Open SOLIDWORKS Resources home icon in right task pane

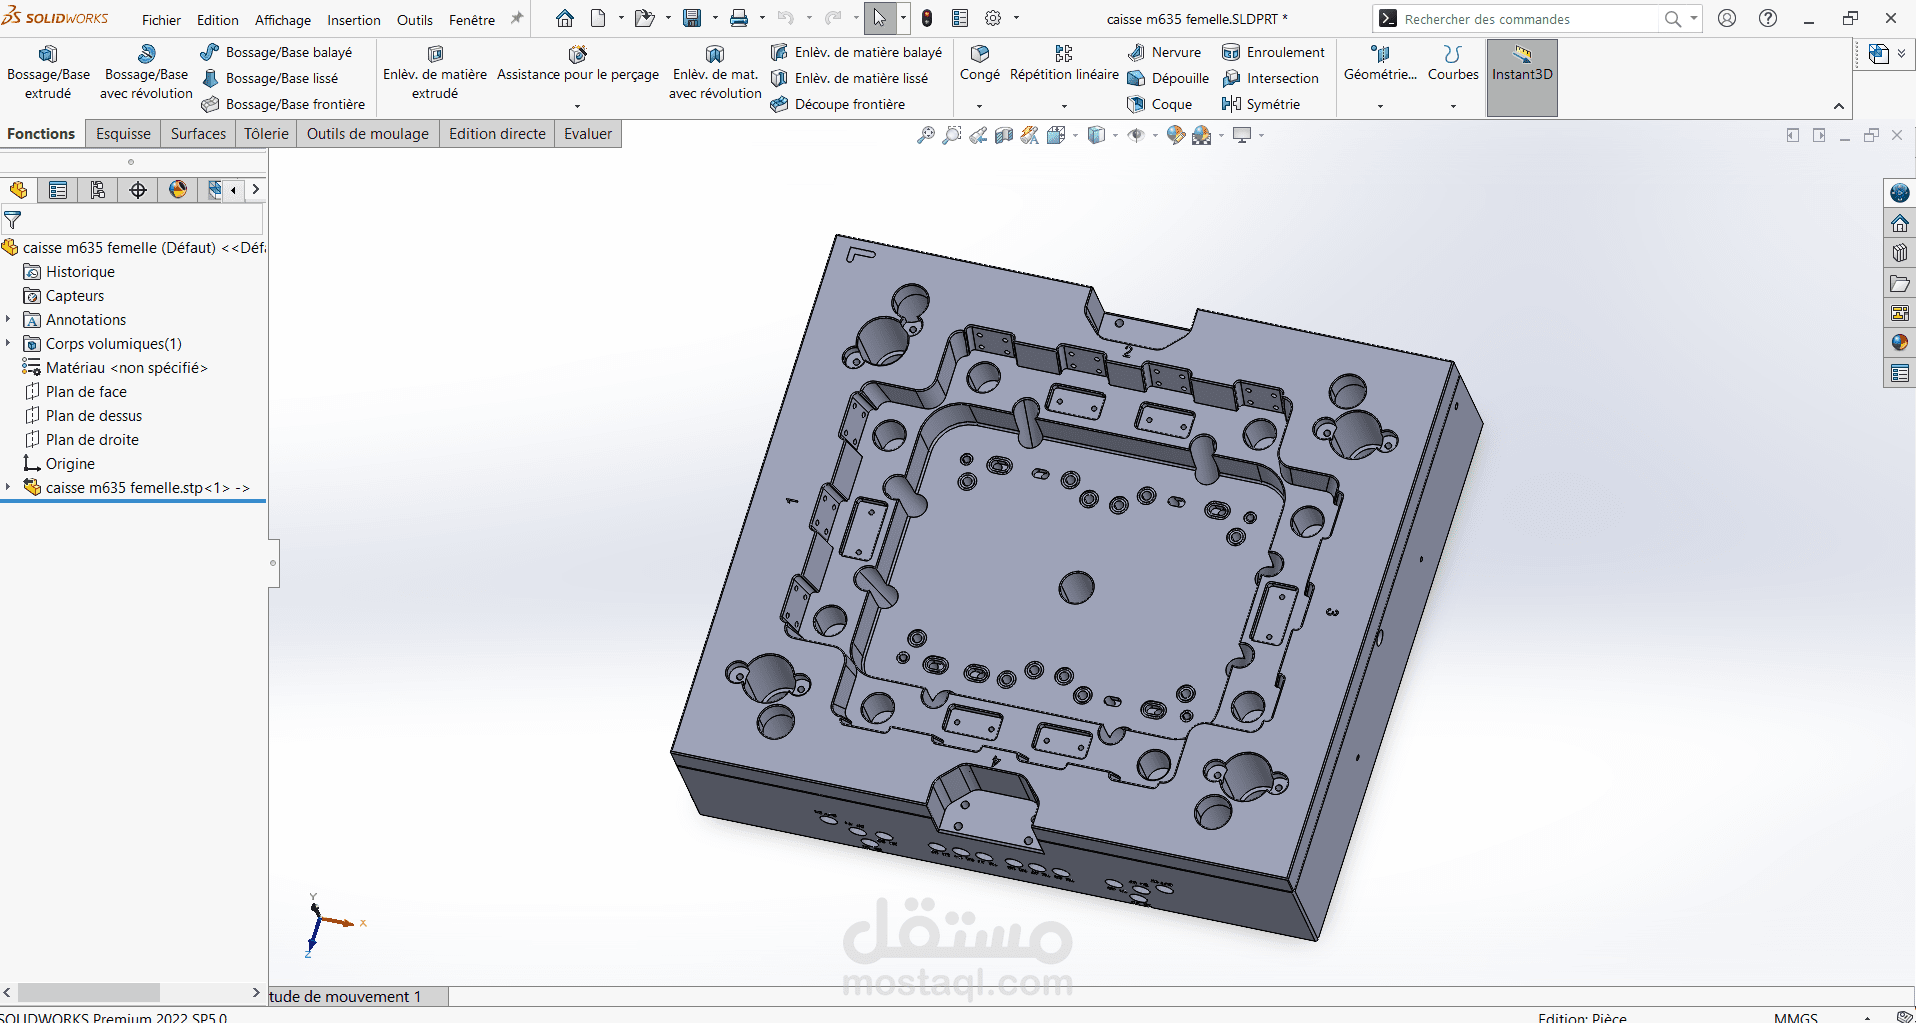coord(1900,223)
